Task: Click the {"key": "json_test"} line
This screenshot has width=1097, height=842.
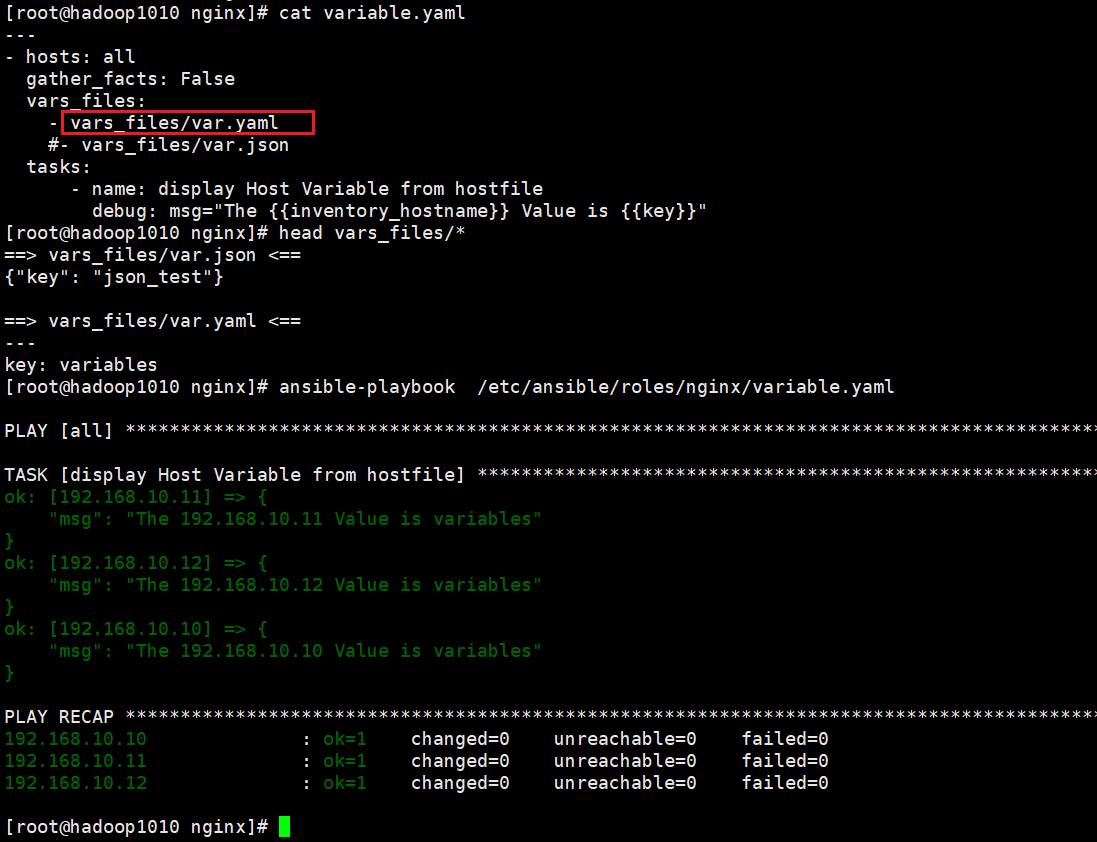Action: pos(114,277)
